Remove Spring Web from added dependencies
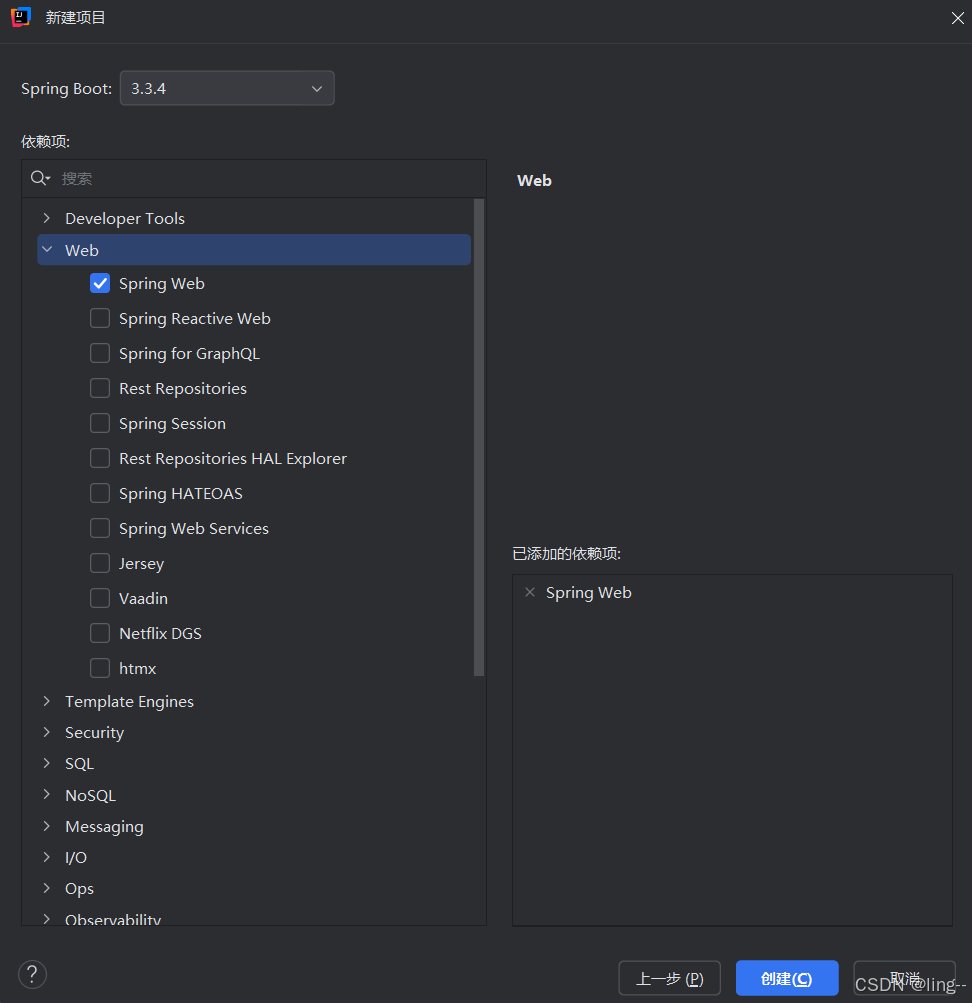Screen dimensions: 972x1003 point(529,592)
